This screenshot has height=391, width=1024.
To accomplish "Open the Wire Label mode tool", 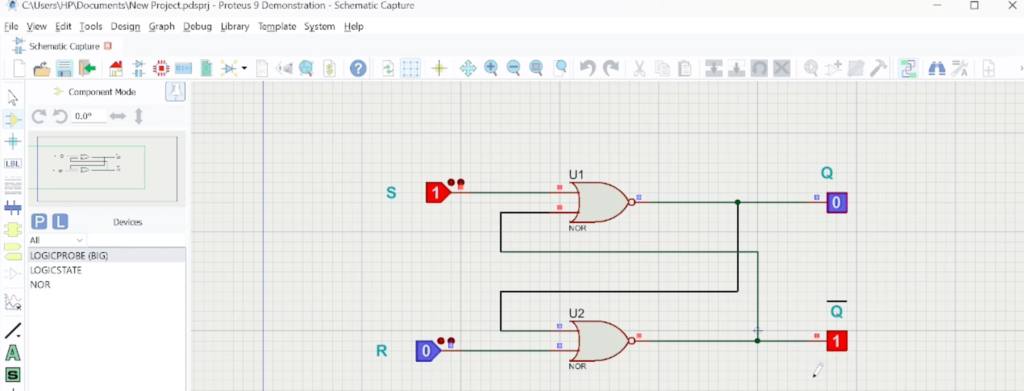I will tap(12, 163).
